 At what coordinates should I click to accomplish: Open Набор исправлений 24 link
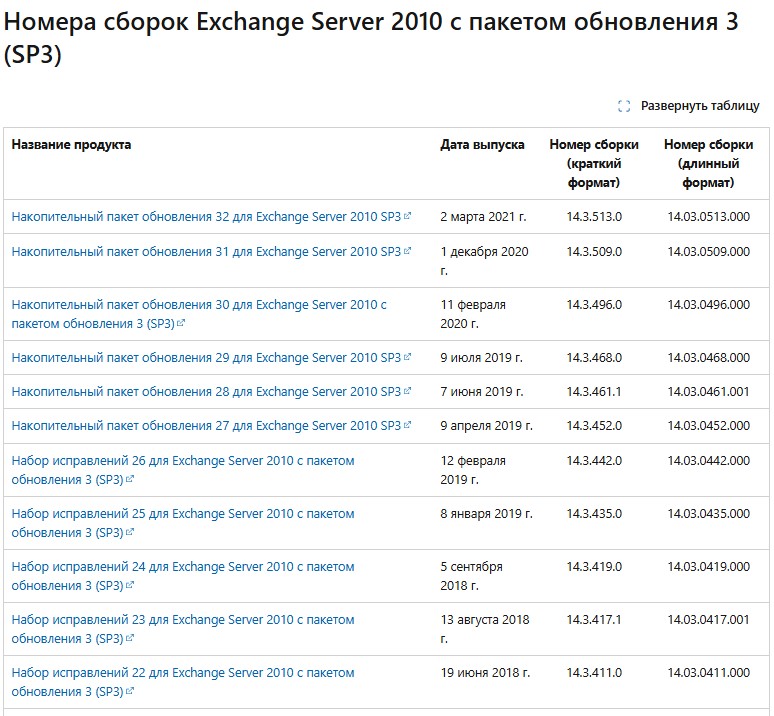182,567
